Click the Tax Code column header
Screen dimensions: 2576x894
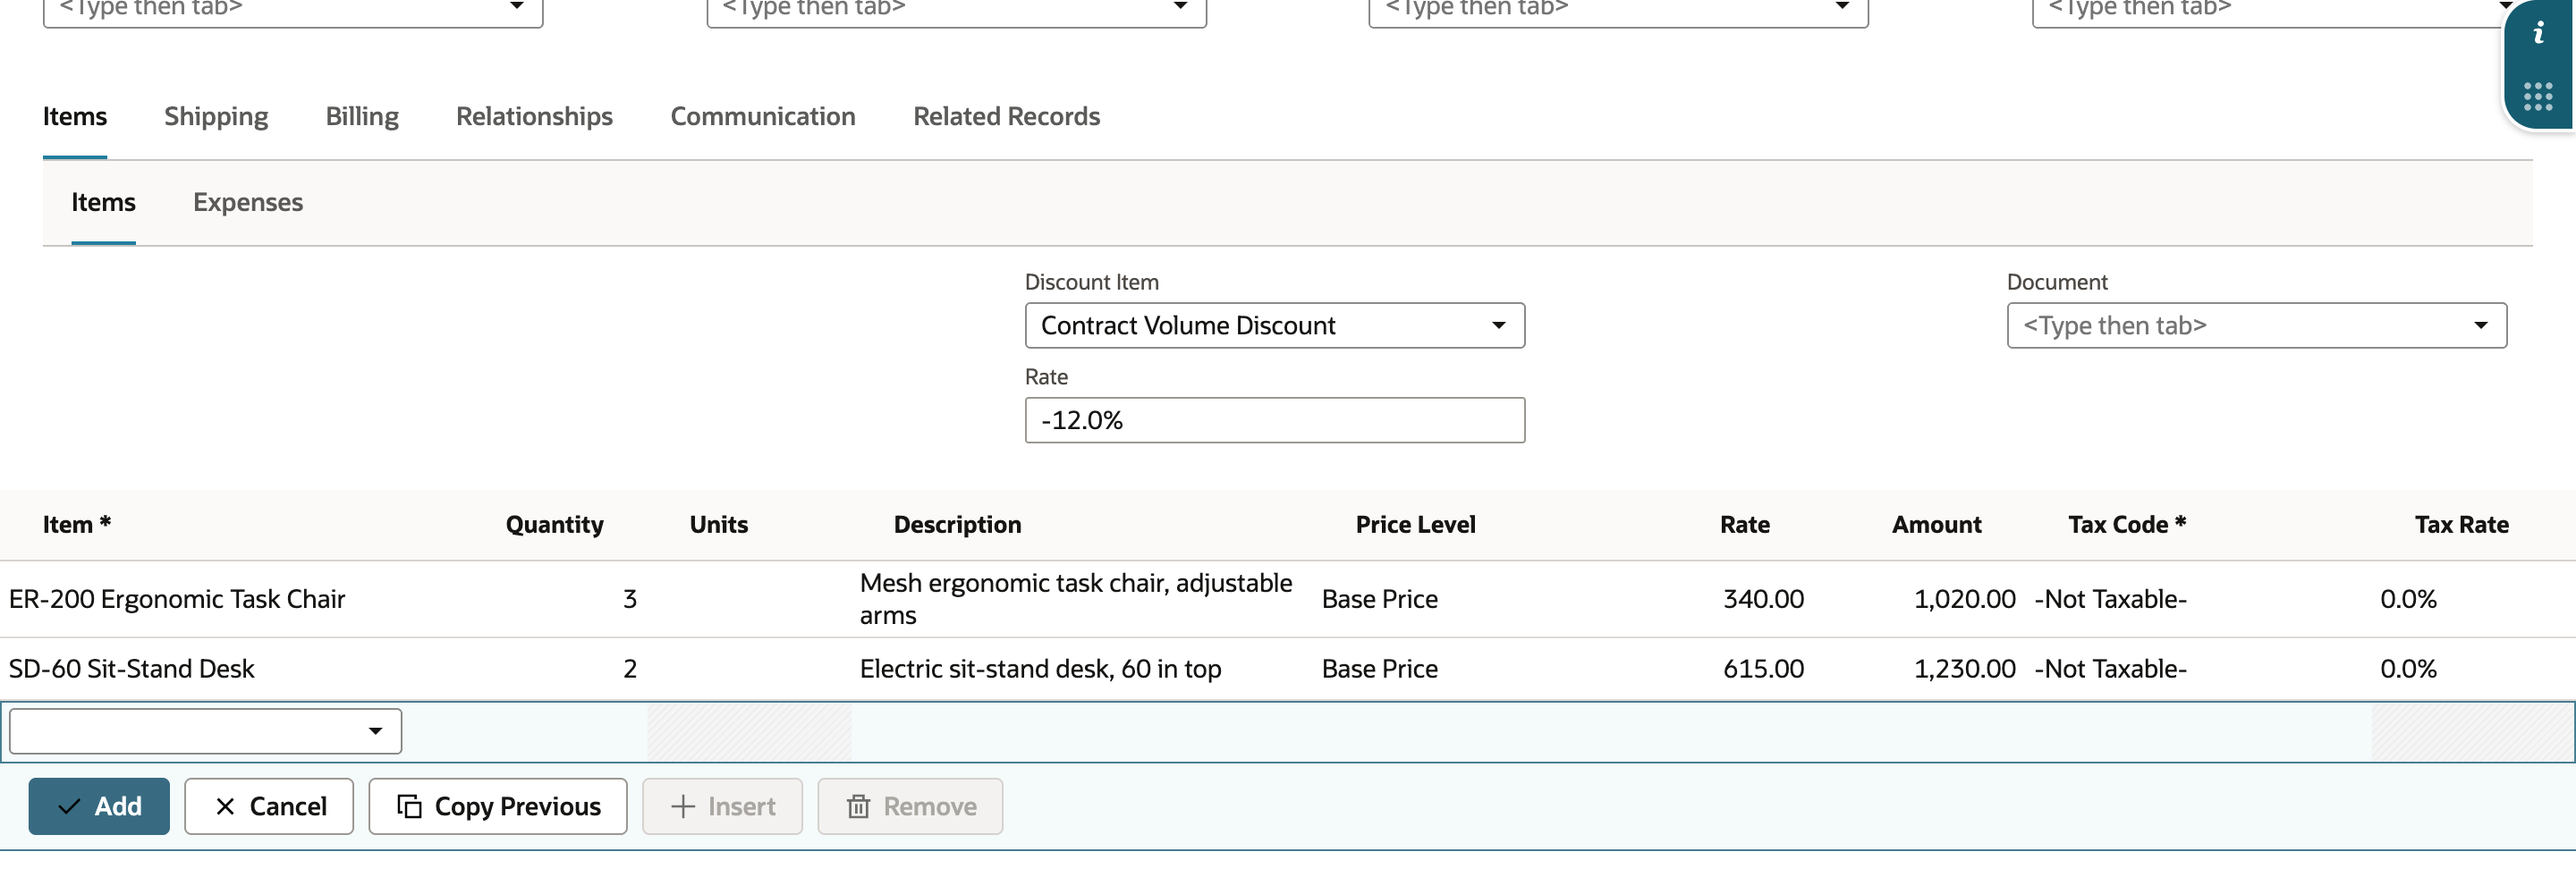(2127, 525)
